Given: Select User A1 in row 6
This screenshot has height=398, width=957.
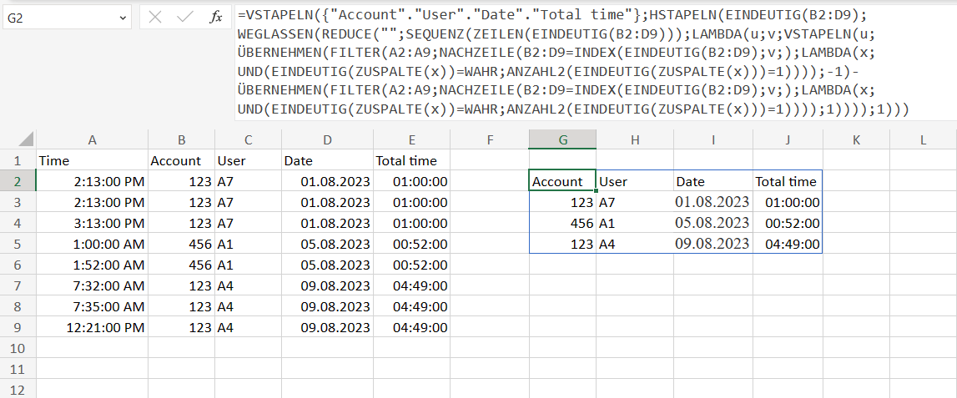Looking at the screenshot, I should [248, 265].
